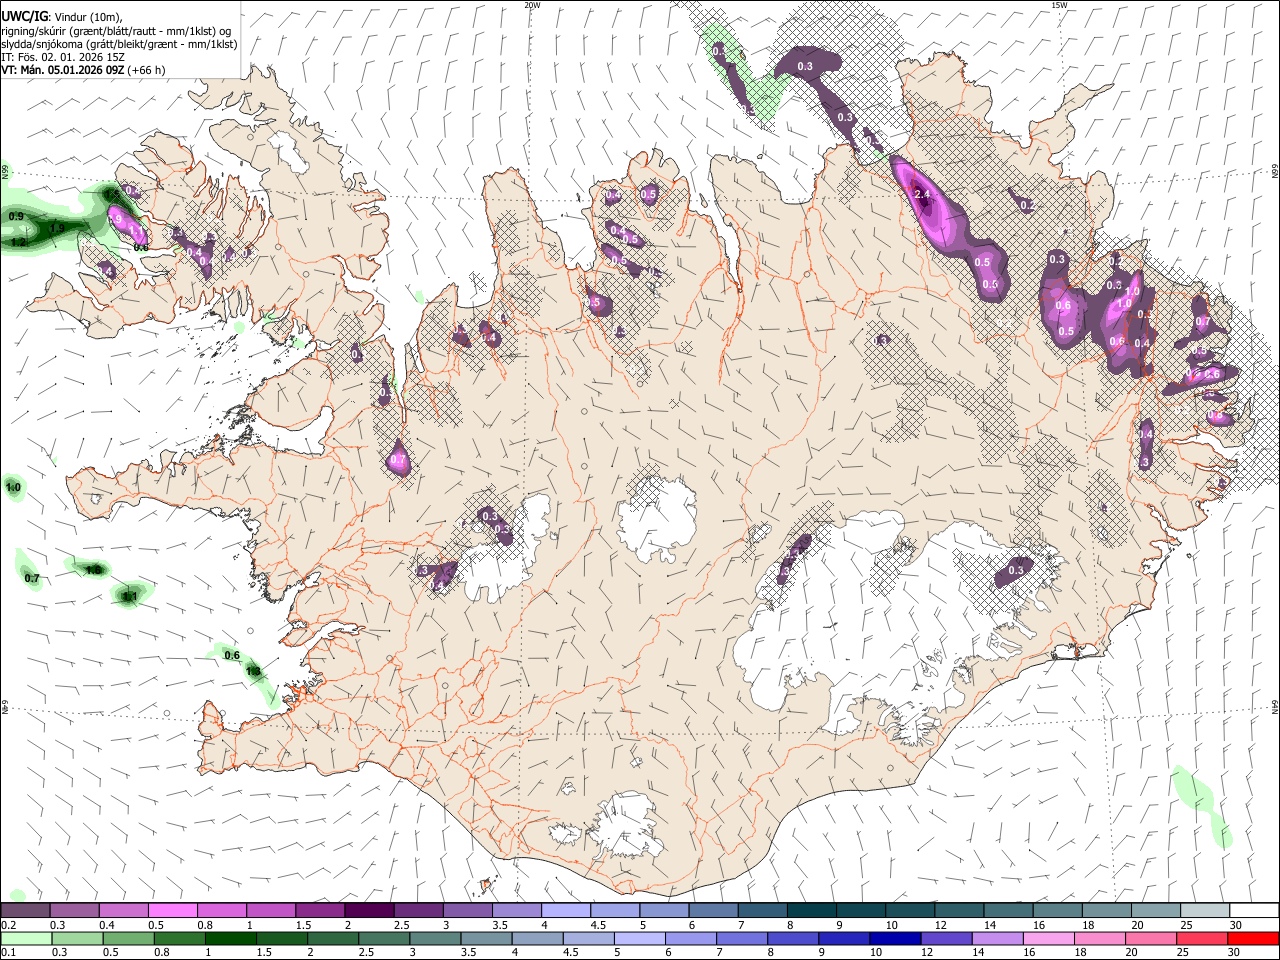Click the 2.4 precipitation value on the map

922,194
